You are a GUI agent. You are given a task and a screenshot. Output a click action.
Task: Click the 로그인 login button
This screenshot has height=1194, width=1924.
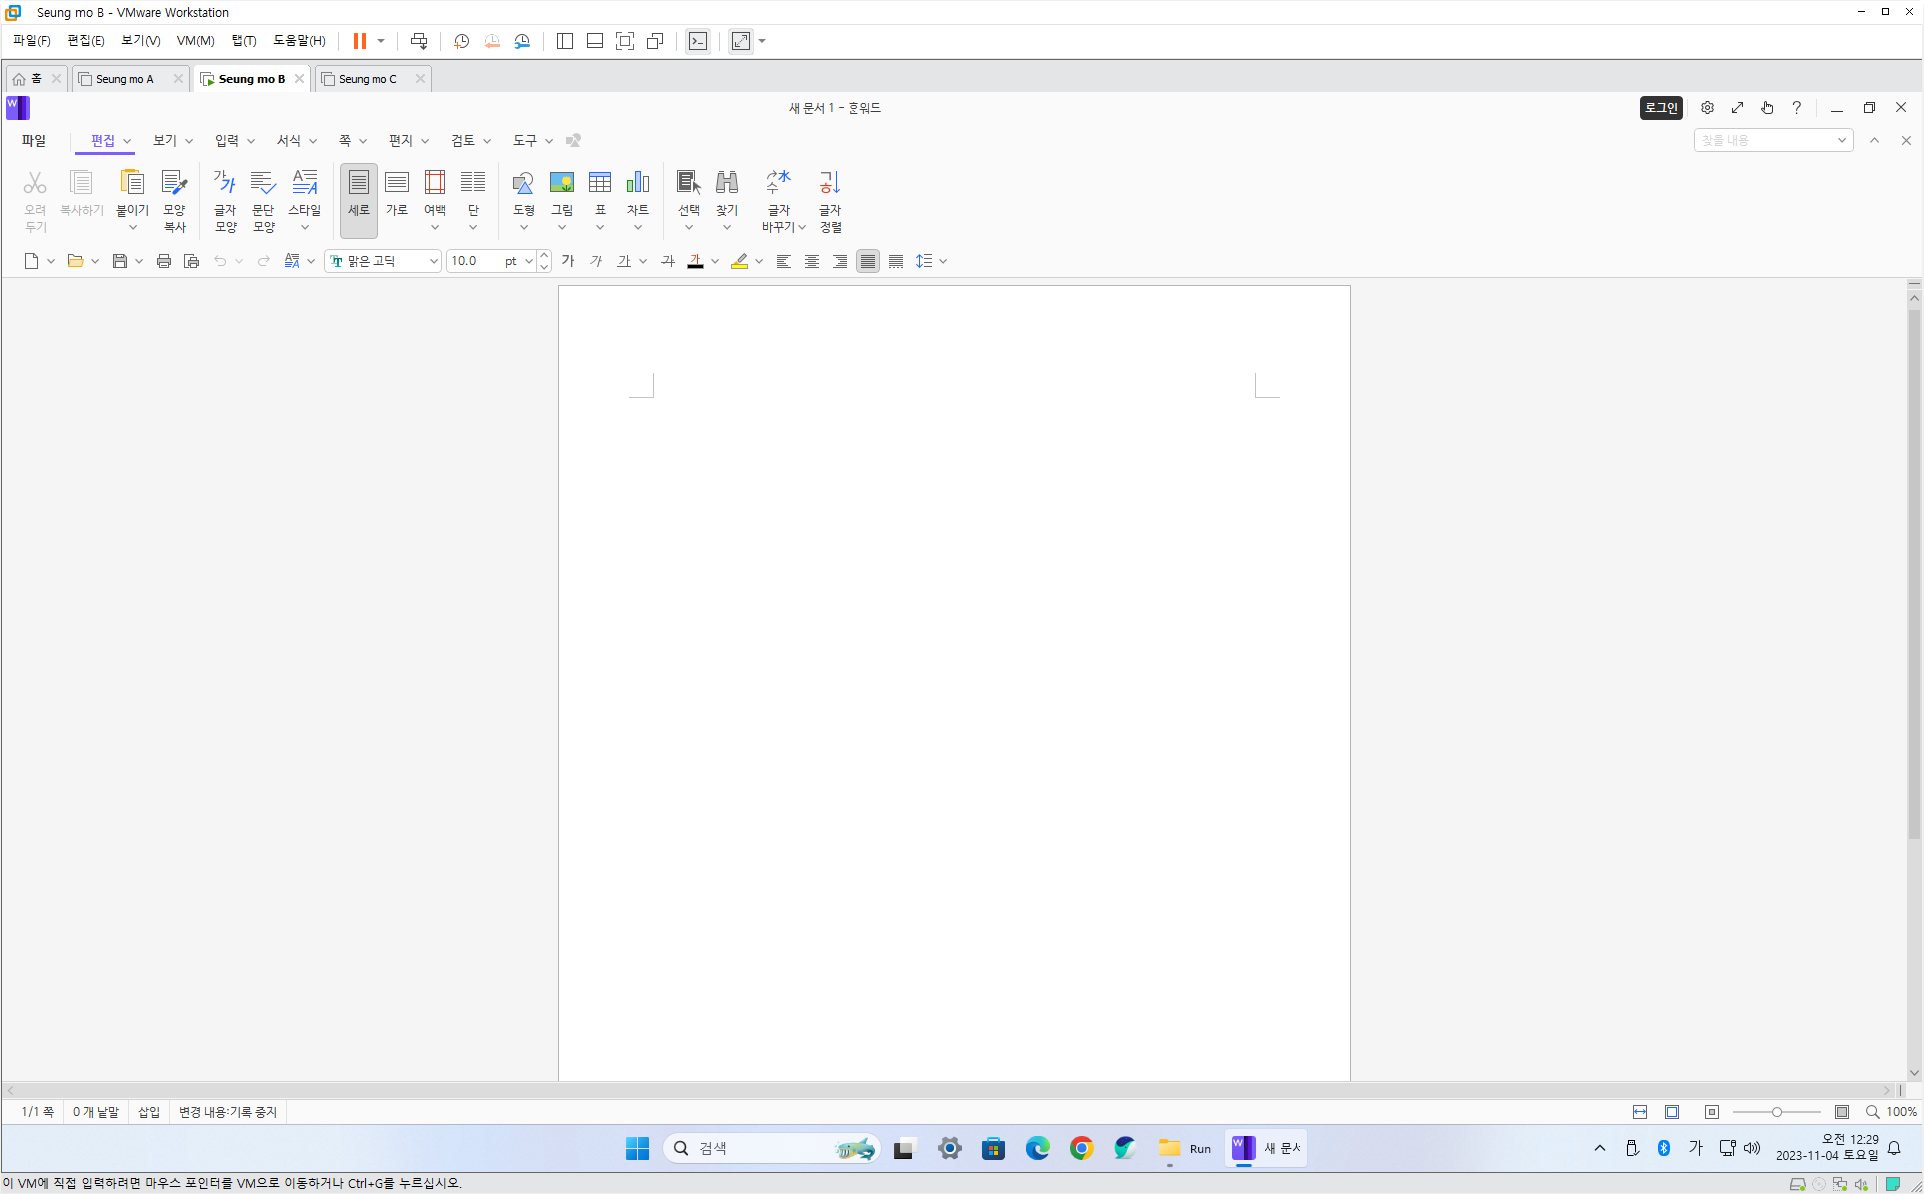(1661, 108)
